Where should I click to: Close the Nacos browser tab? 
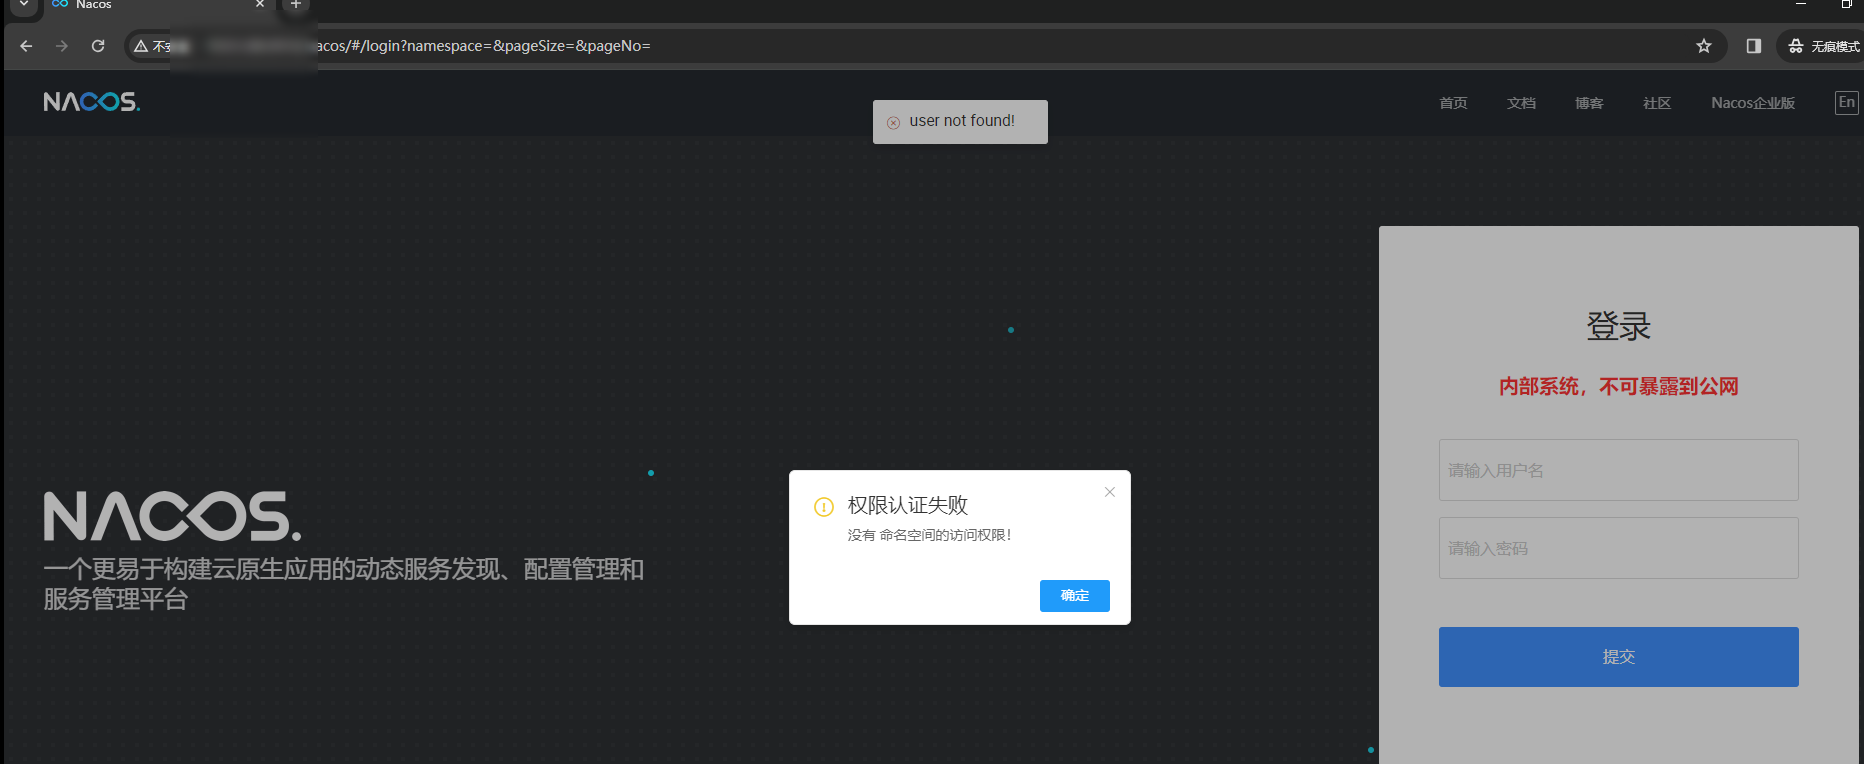click(260, 5)
